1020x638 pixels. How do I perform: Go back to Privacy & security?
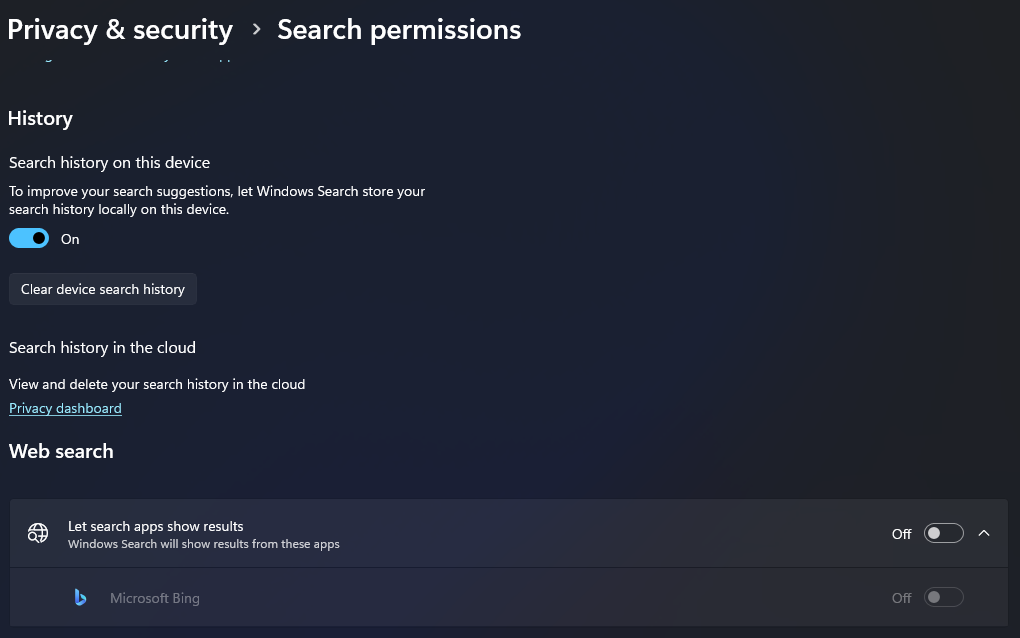pos(120,30)
